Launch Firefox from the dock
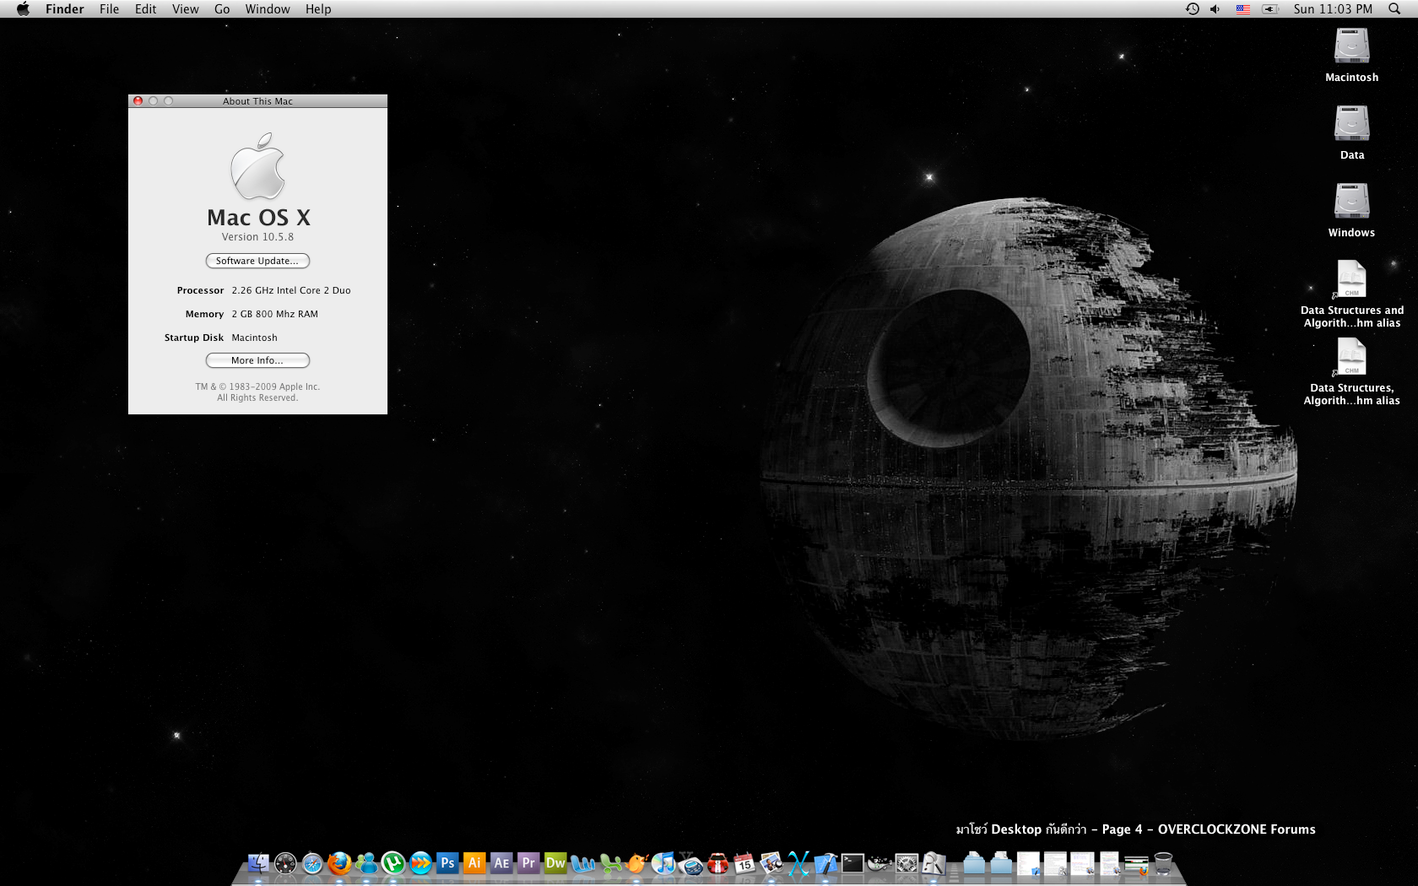The image size is (1418, 886). point(339,863)
